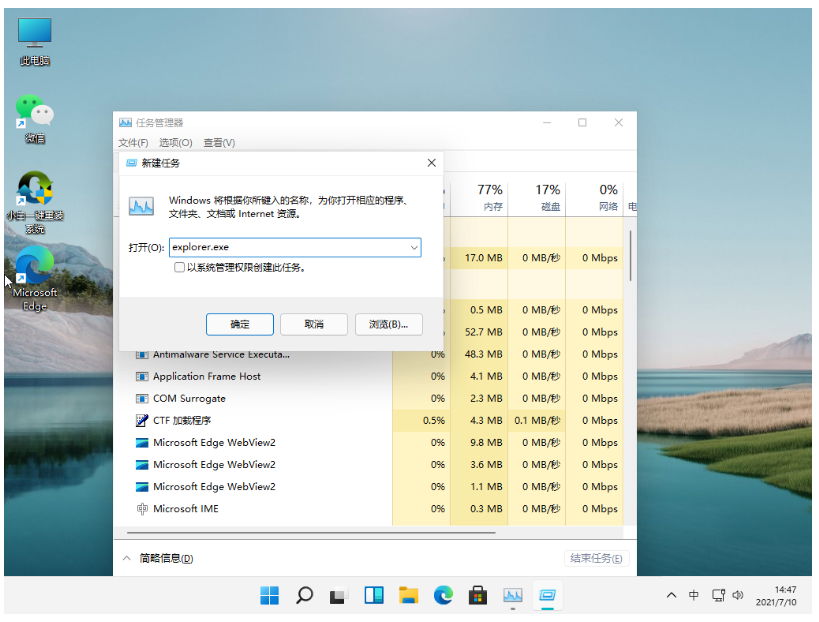Collapse to 简略信息 view

[159, 558]
